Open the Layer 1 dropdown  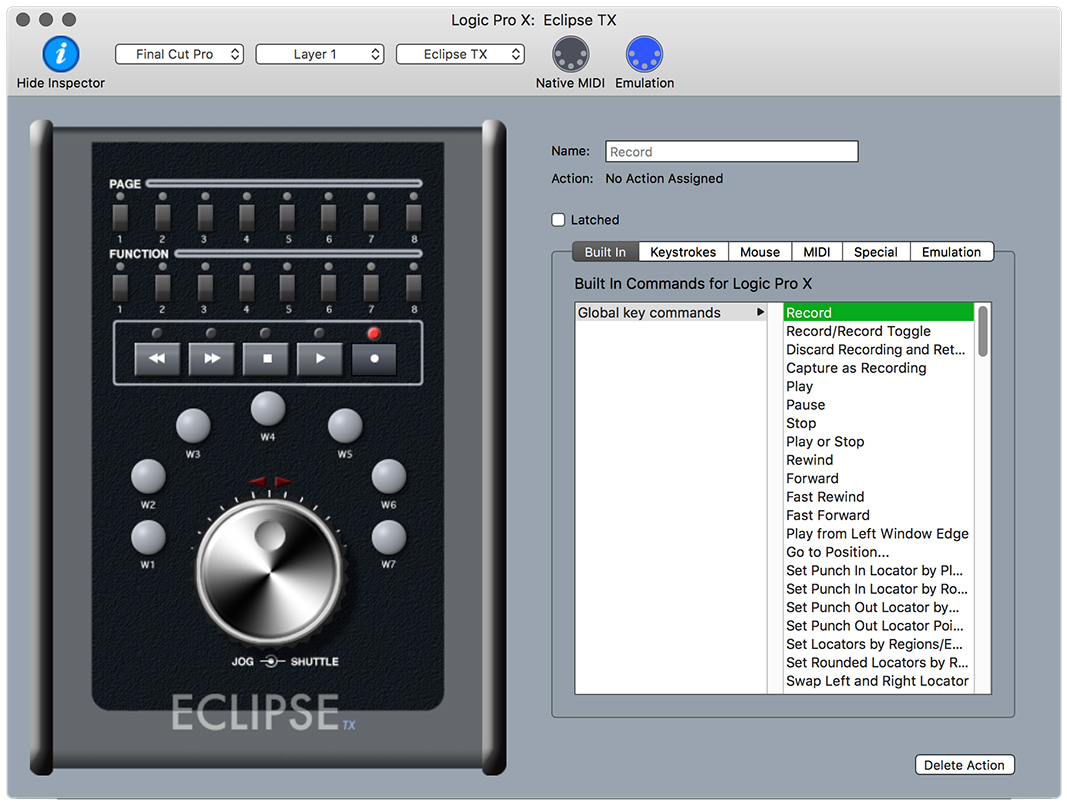320,54
